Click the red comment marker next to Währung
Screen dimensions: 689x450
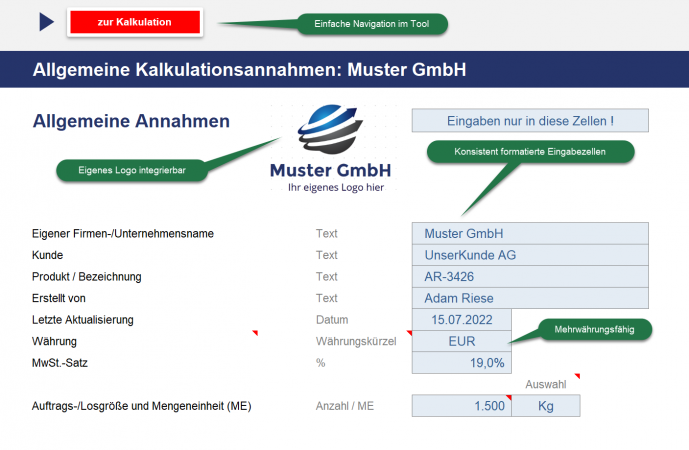click(254, 333)
